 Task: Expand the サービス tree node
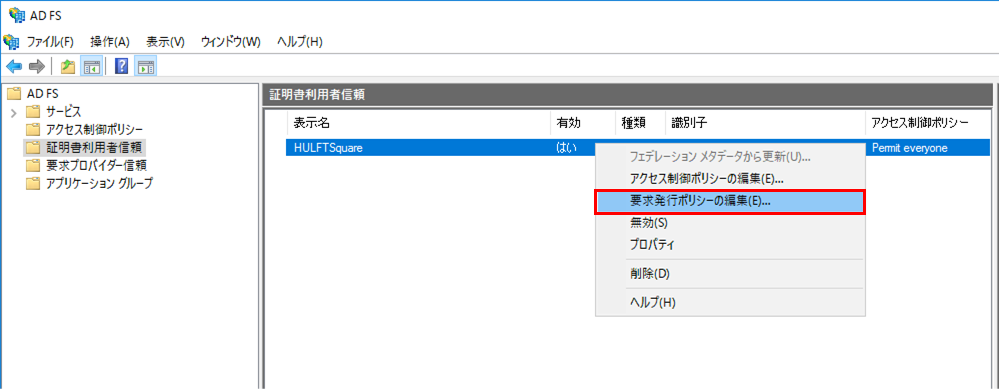point(13,113)
